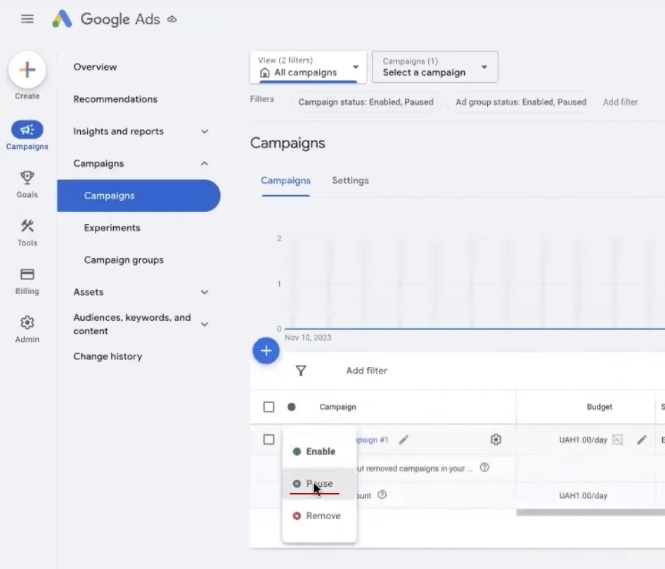Click the Create plus button

(x=27, y=70)
